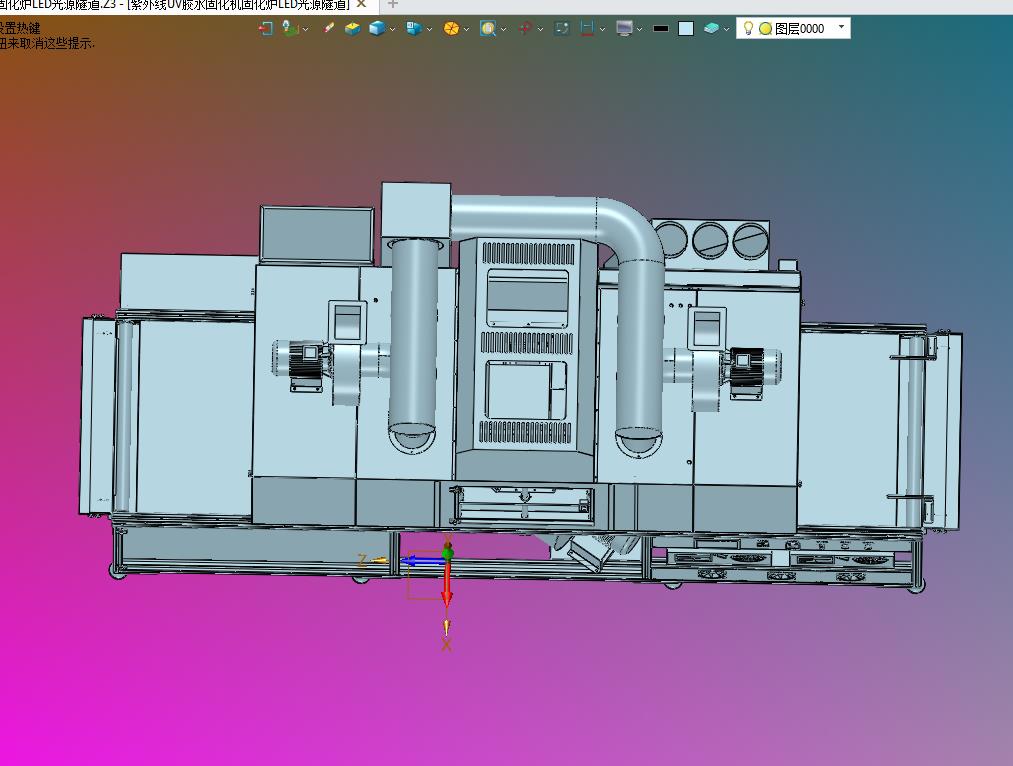The width and height of the screenshot is (1013, 766).
Task: Click the red eraser pencil icon
Action: [x=328, y=28]
